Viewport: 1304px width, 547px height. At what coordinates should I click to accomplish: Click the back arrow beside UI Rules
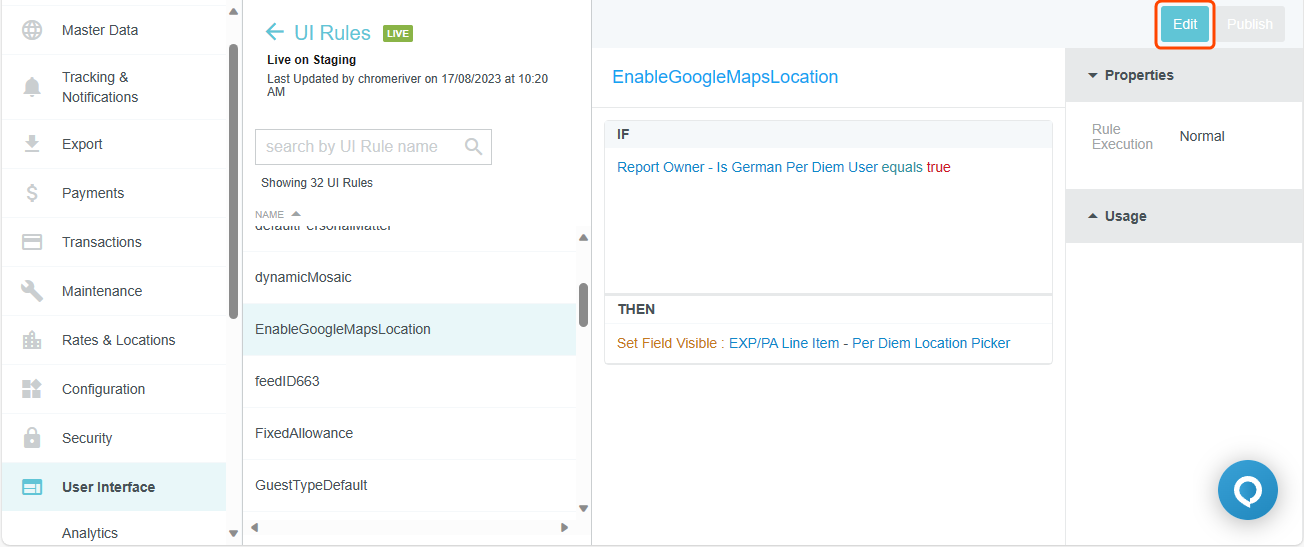click(x=275, y=33)
